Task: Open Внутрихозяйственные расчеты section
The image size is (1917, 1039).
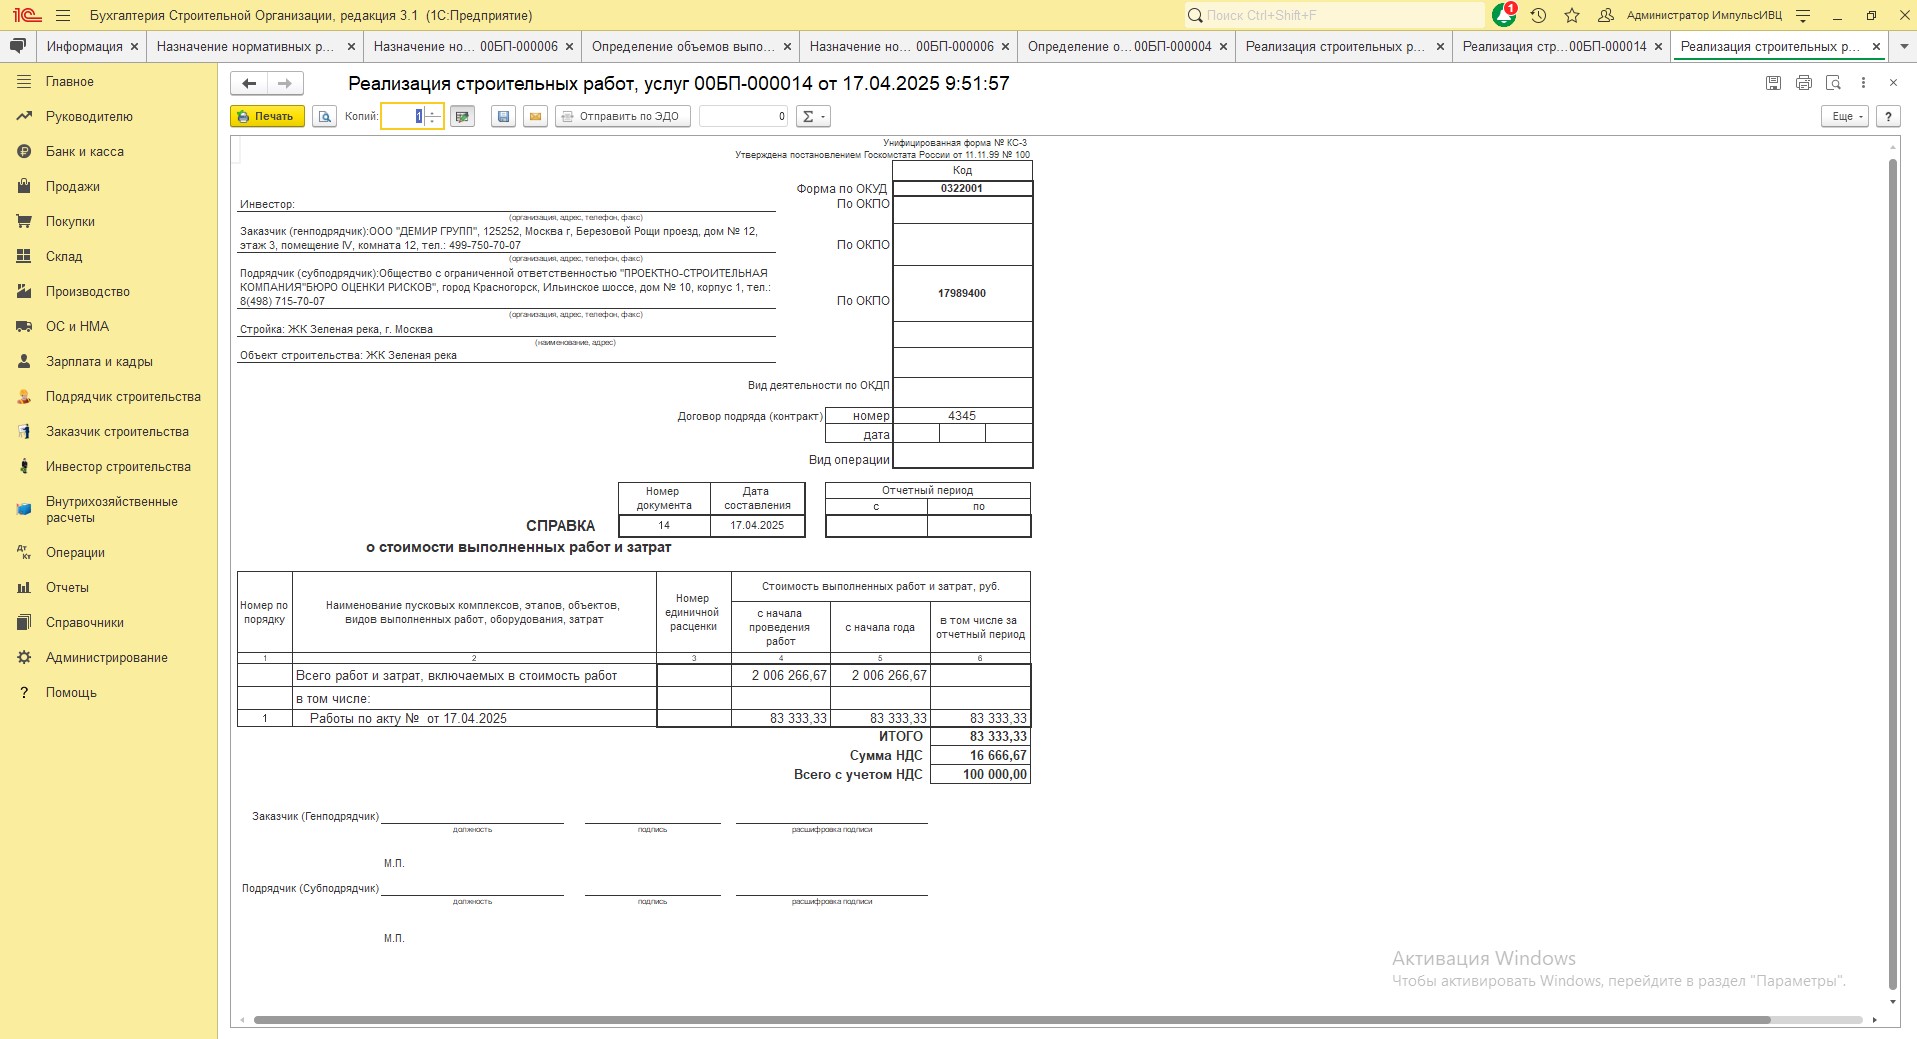Action: click(x=108, y=510)
